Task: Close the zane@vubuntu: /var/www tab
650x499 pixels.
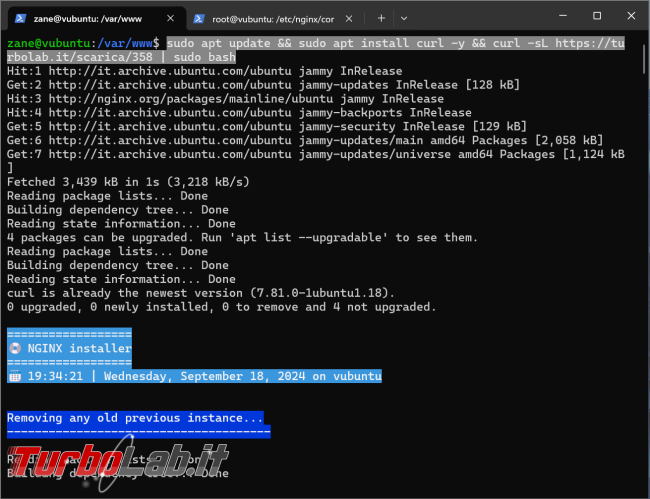Action: point(170,18)
